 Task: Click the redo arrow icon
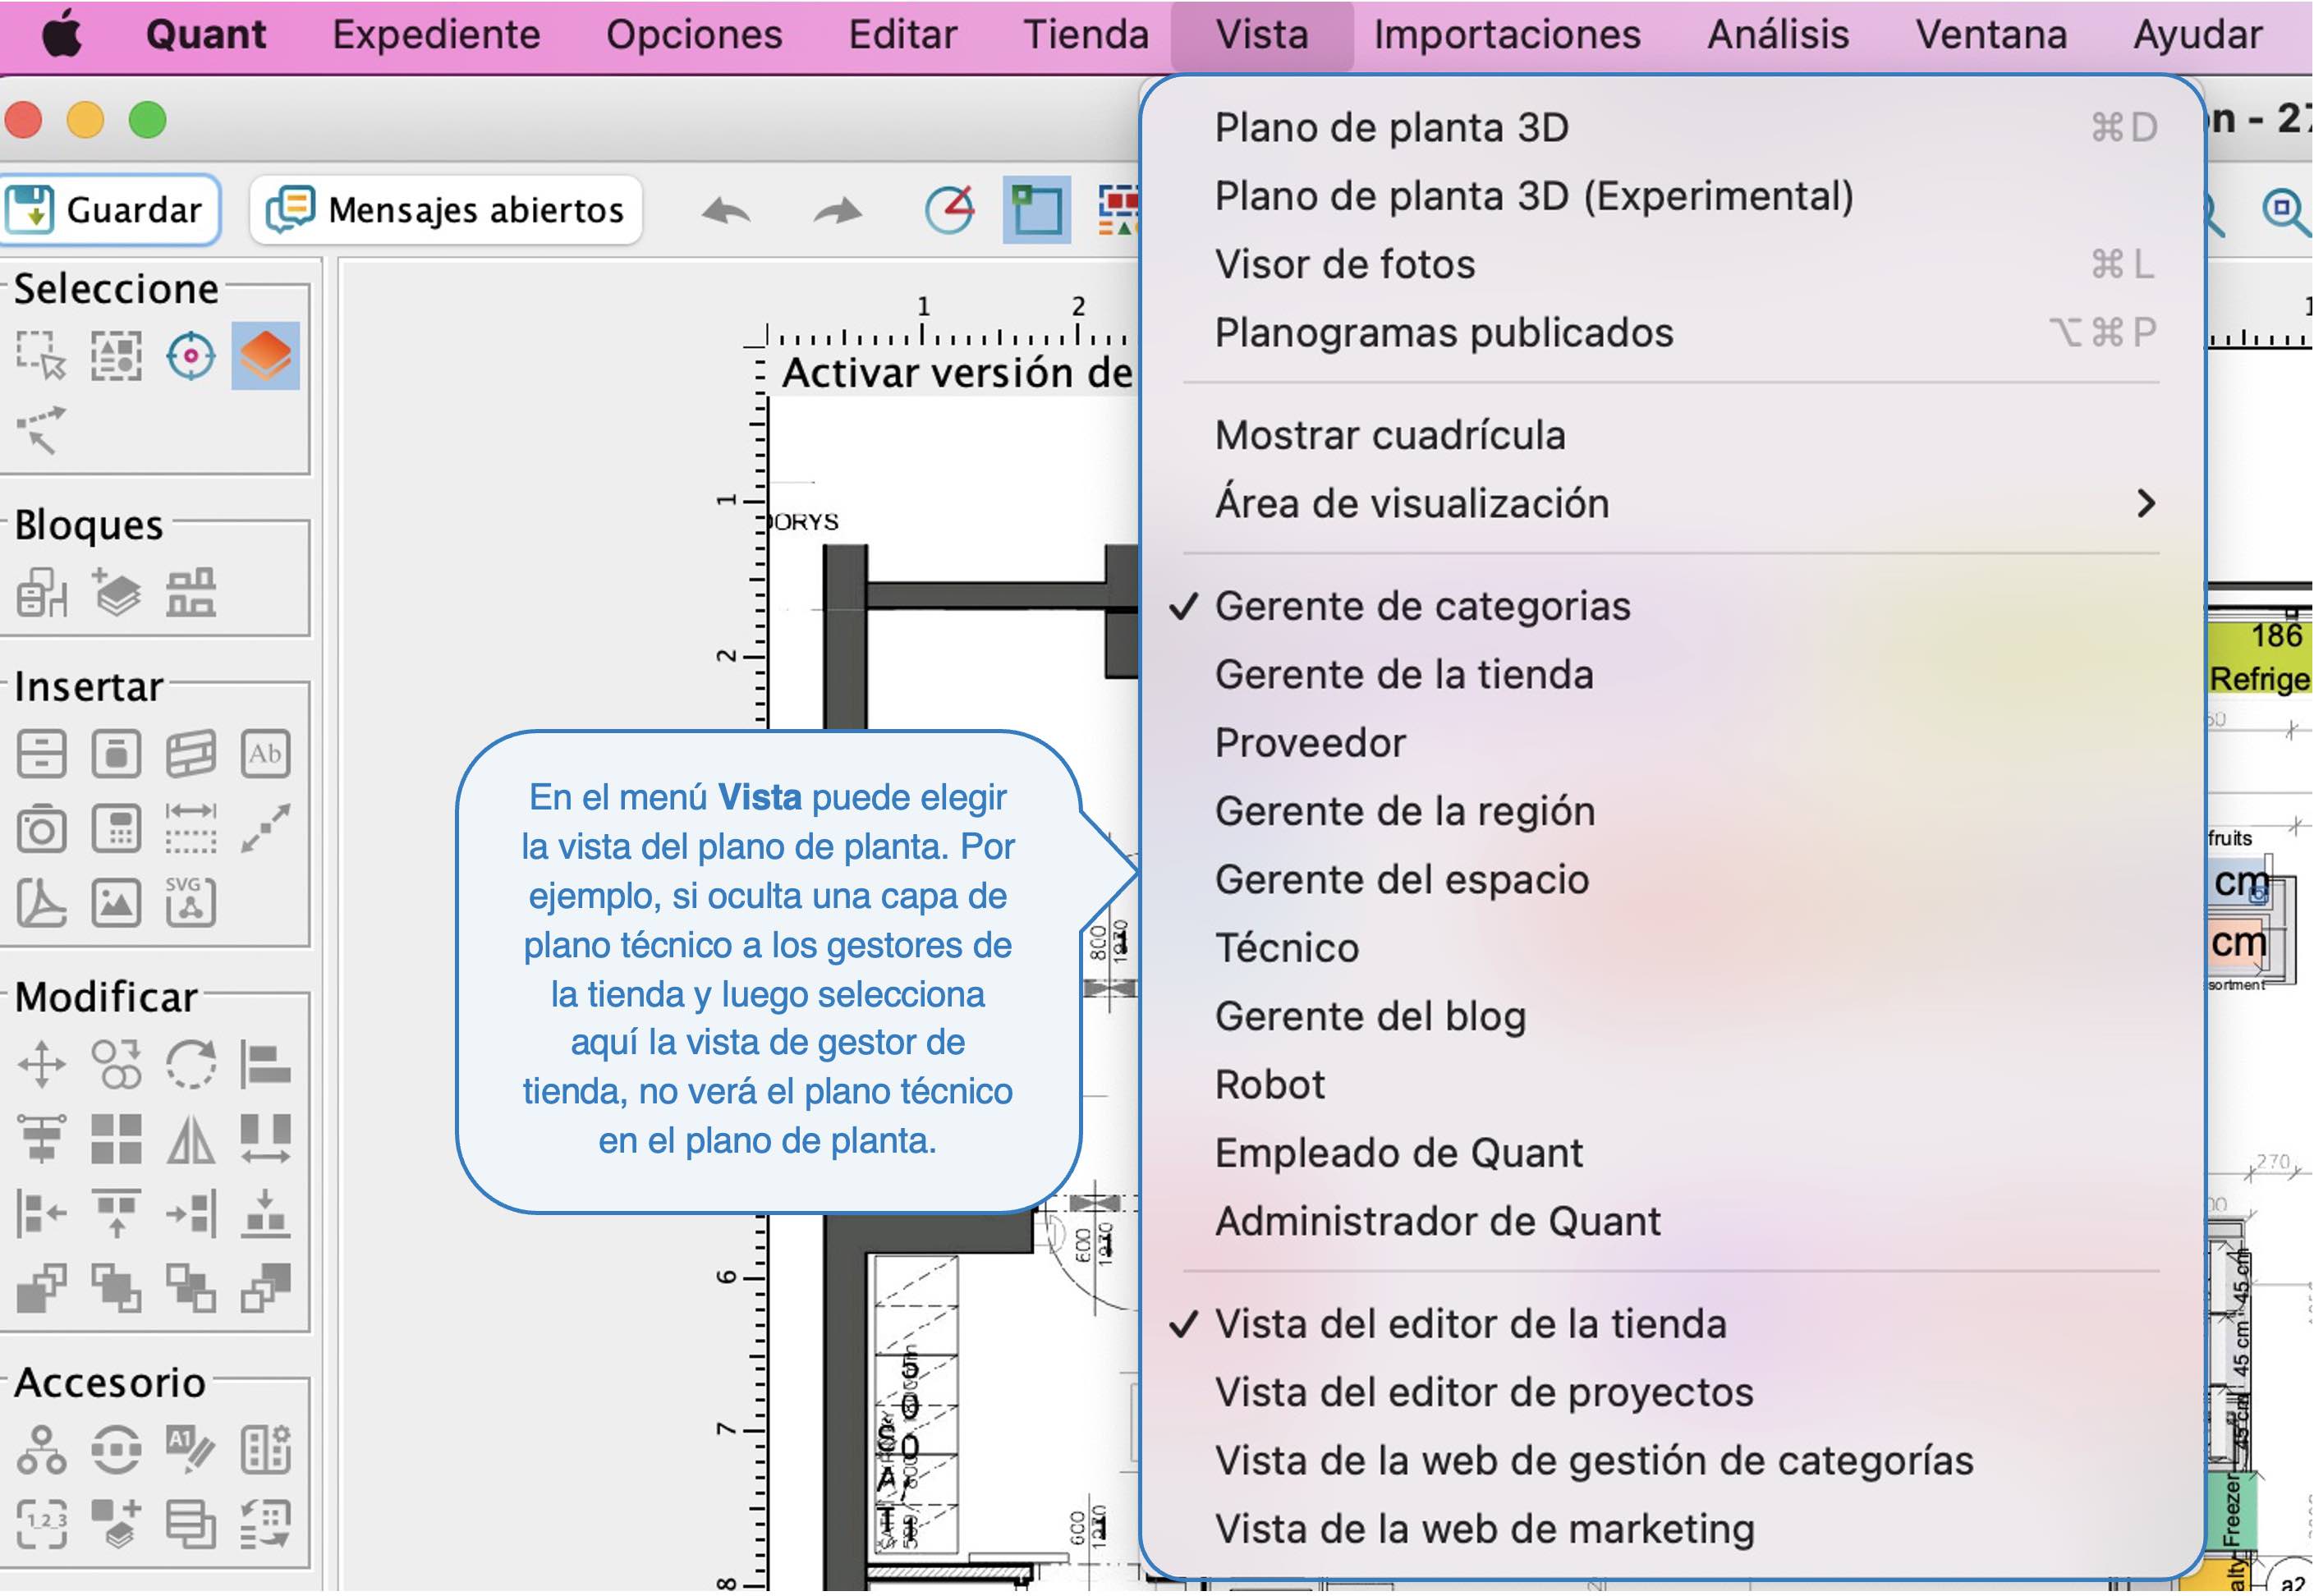point(837,211)
